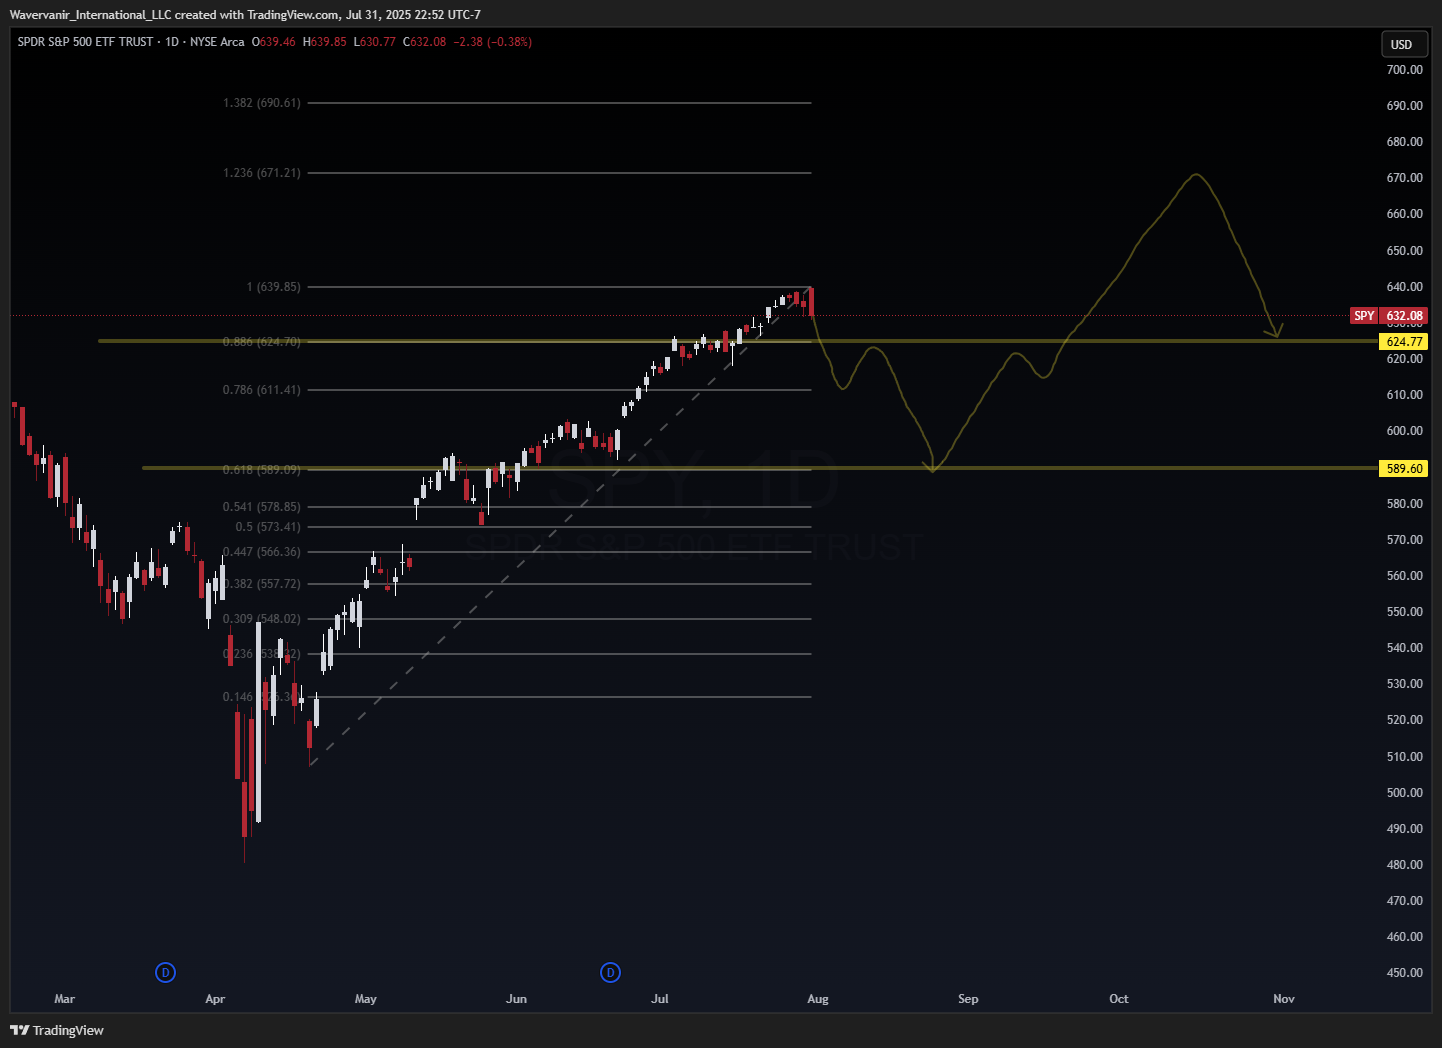Viewport: 1442px width, 1048px height.
Task: Click the open value O639.46
Action: (x=274, y=42)
